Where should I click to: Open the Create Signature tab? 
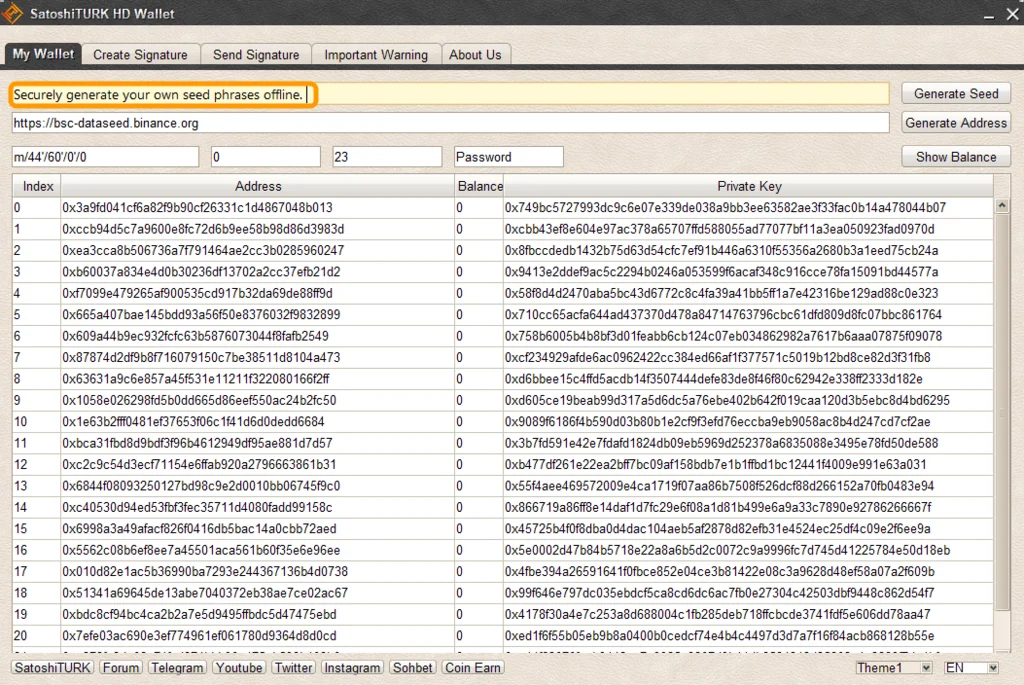point(140,55)
